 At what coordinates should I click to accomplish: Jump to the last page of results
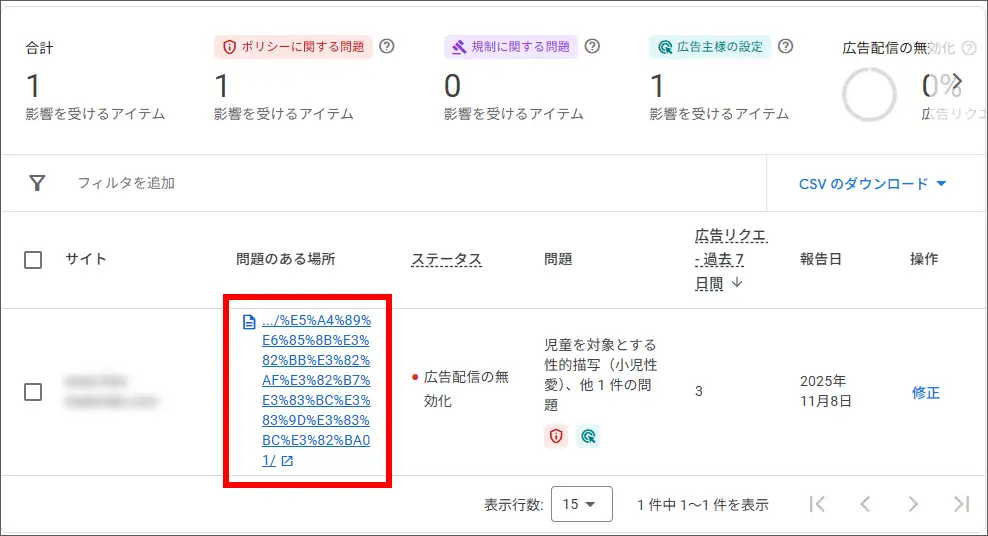pyautogui.click(x=961, y=505)
